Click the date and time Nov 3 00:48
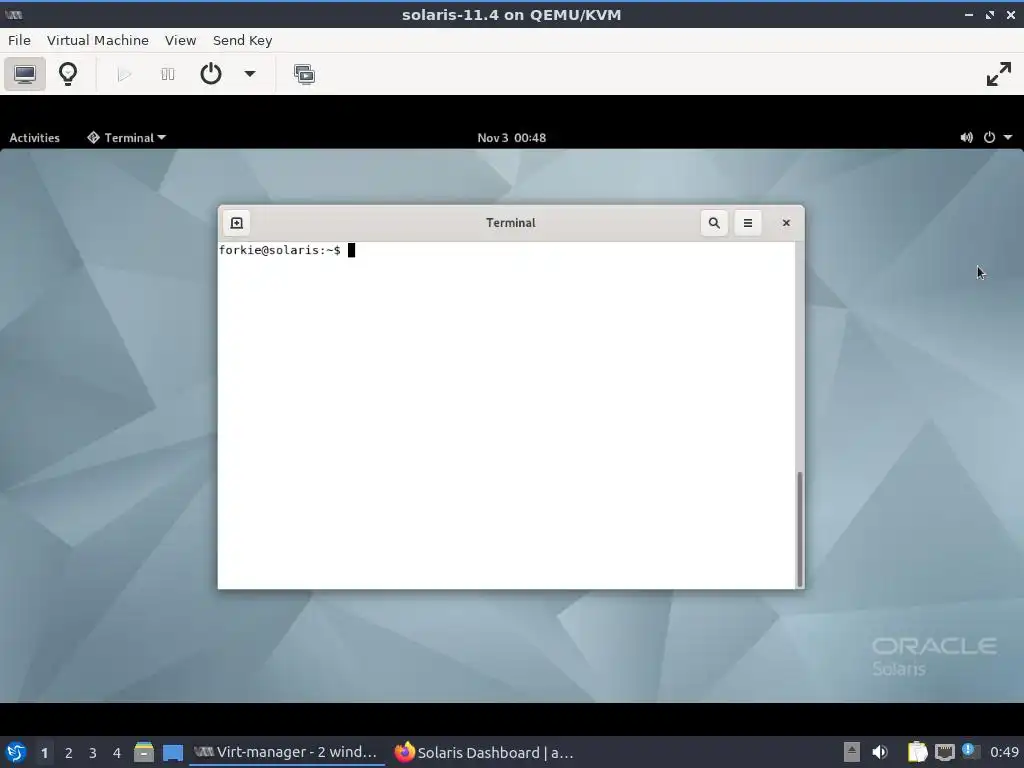Image resolution: width=1024 pixels, height=768 pixels. click(511, 138)
